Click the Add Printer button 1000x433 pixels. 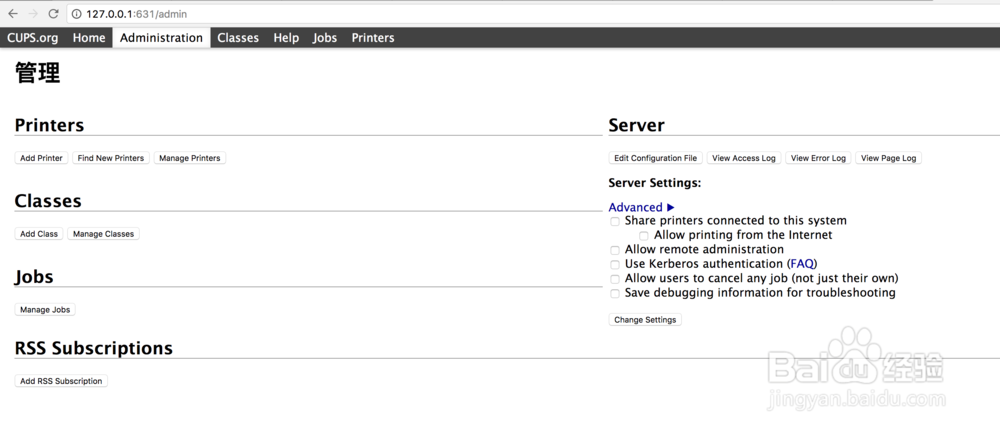(42, 158)
